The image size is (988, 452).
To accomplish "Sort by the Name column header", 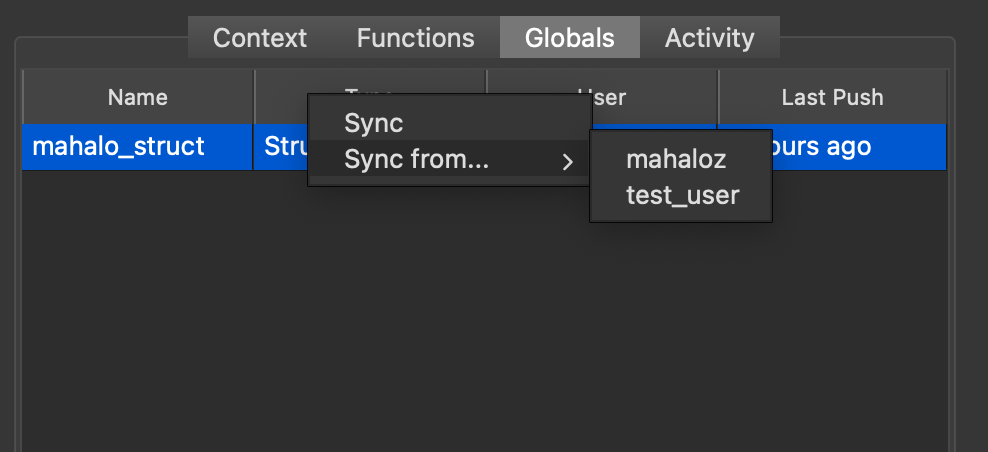I will point(138,97).
